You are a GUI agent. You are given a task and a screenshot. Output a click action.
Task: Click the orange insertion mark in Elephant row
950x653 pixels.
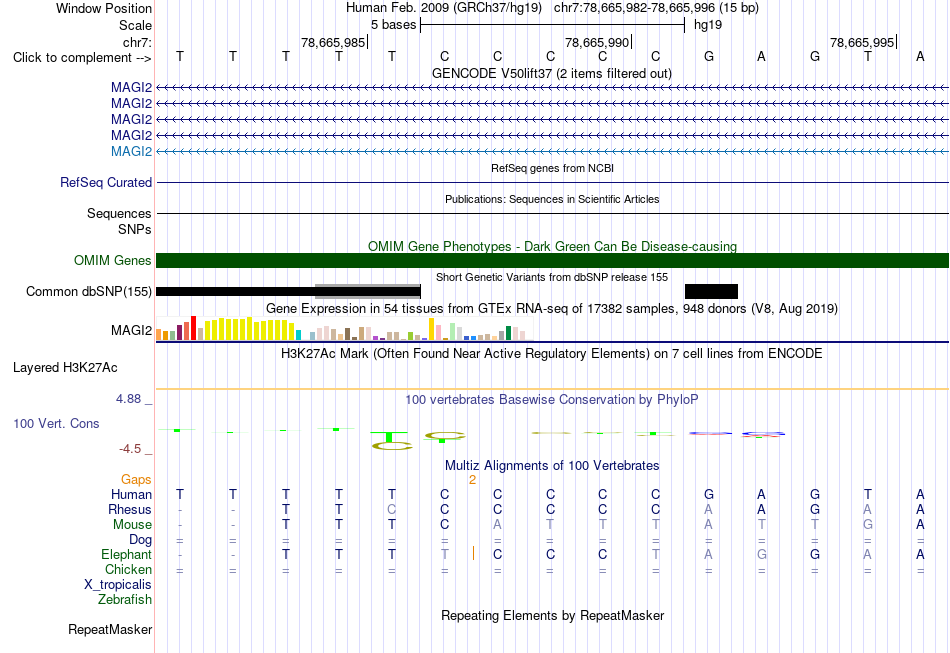[x=473, y=553]
